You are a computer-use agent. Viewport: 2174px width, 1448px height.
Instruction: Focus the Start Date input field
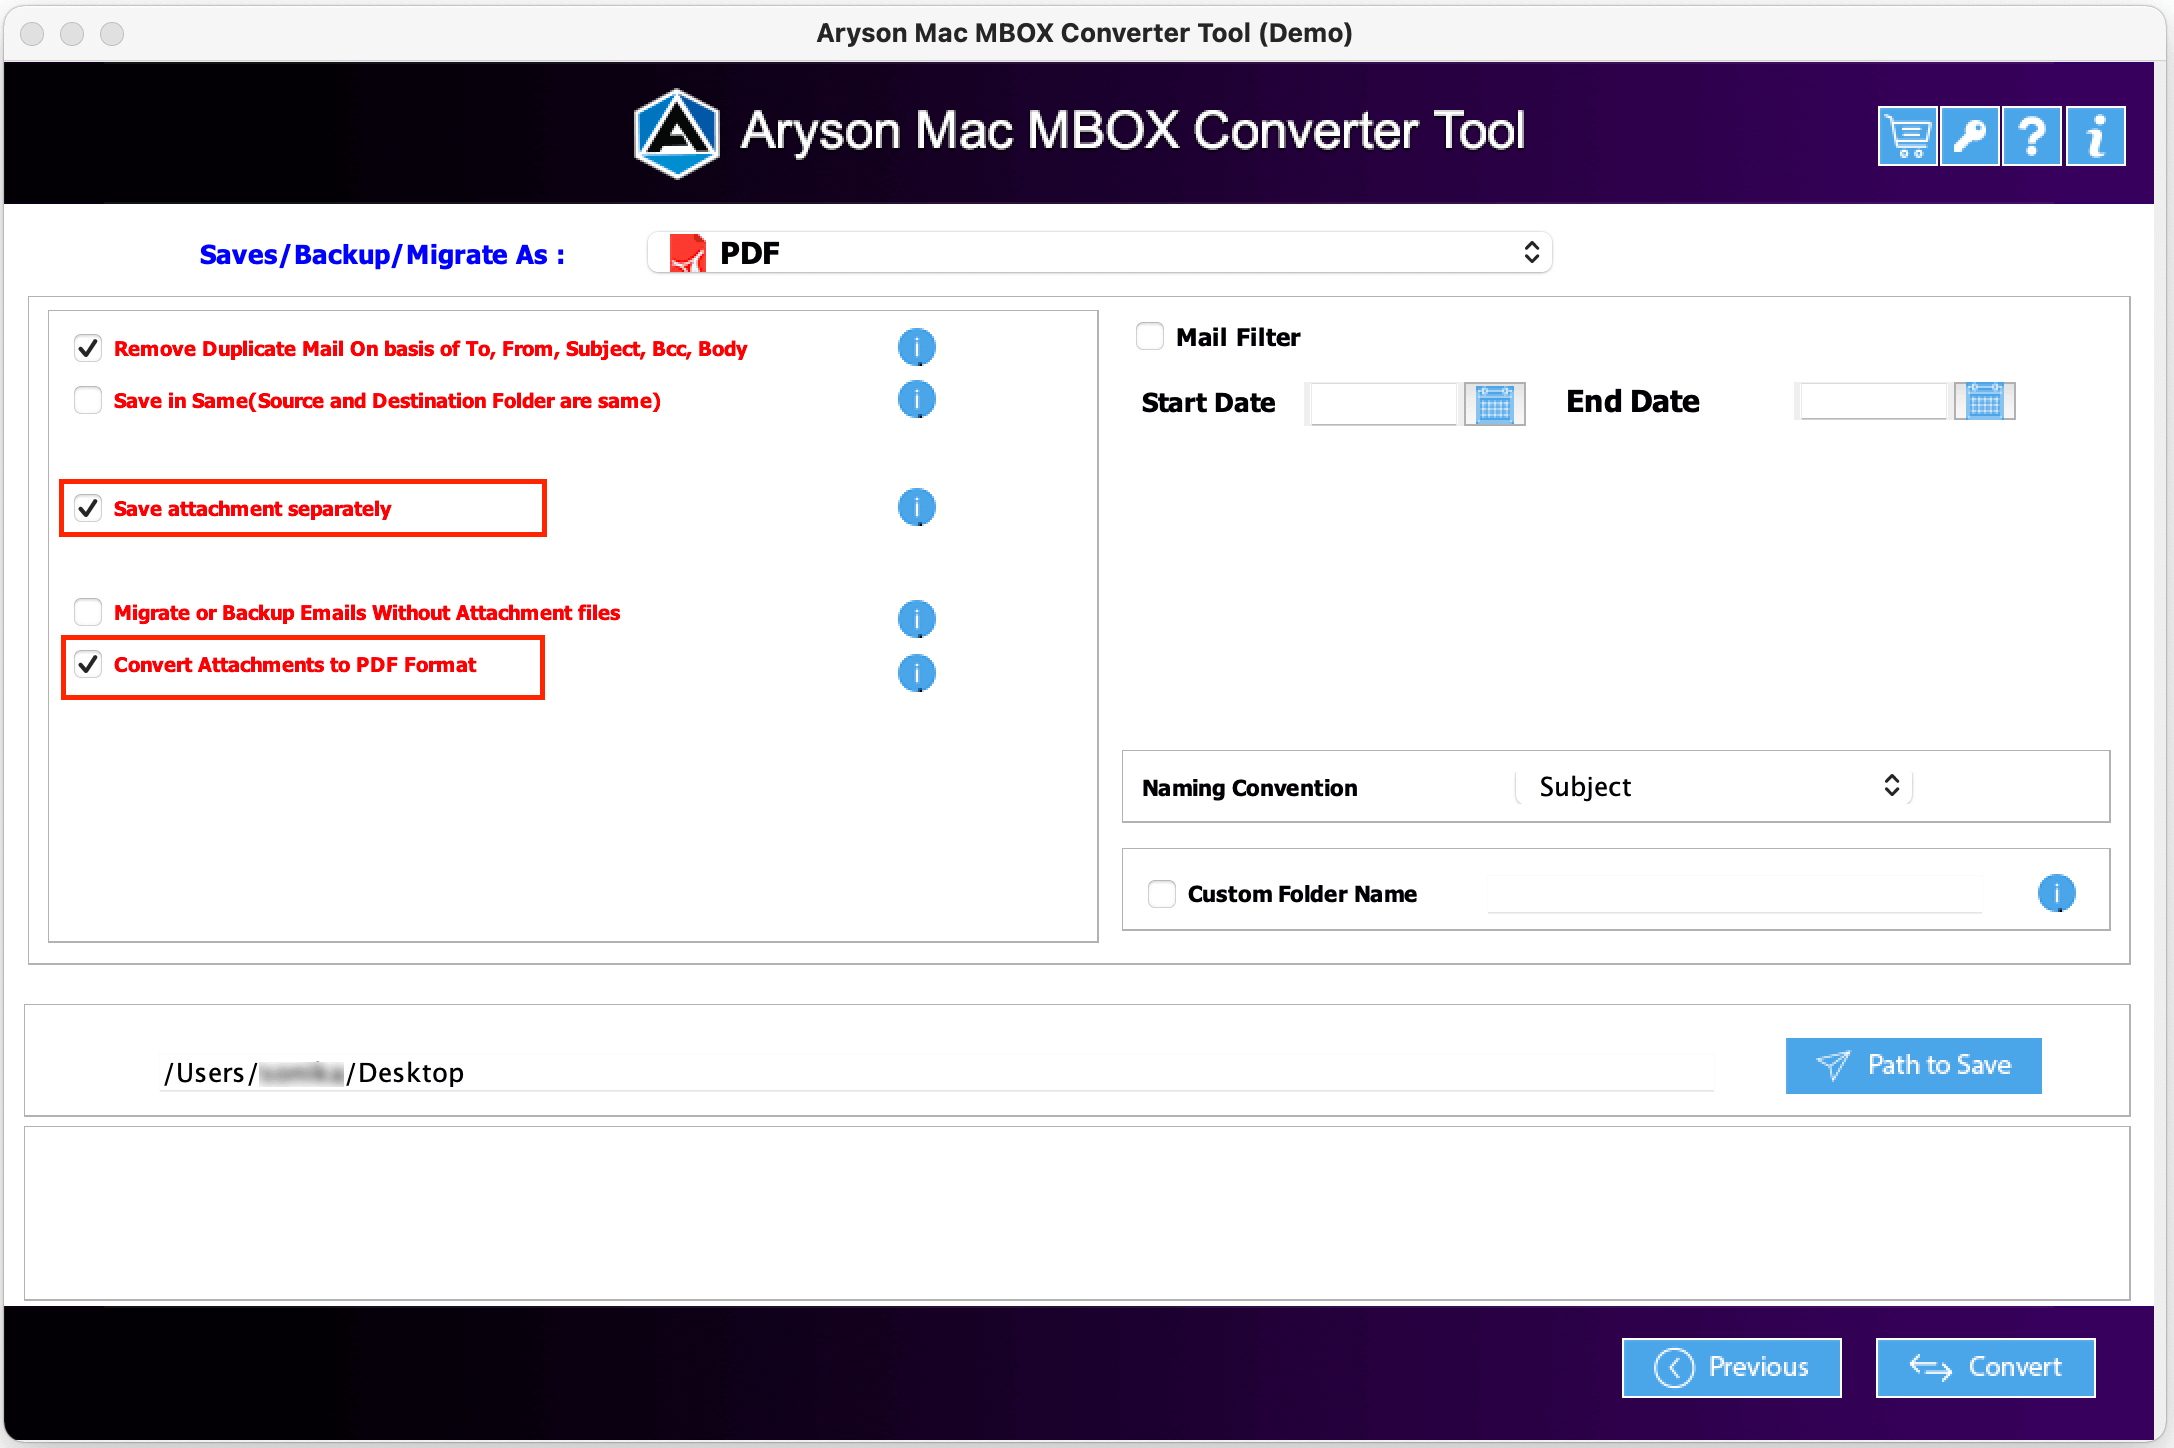(x=1384, y=404)
